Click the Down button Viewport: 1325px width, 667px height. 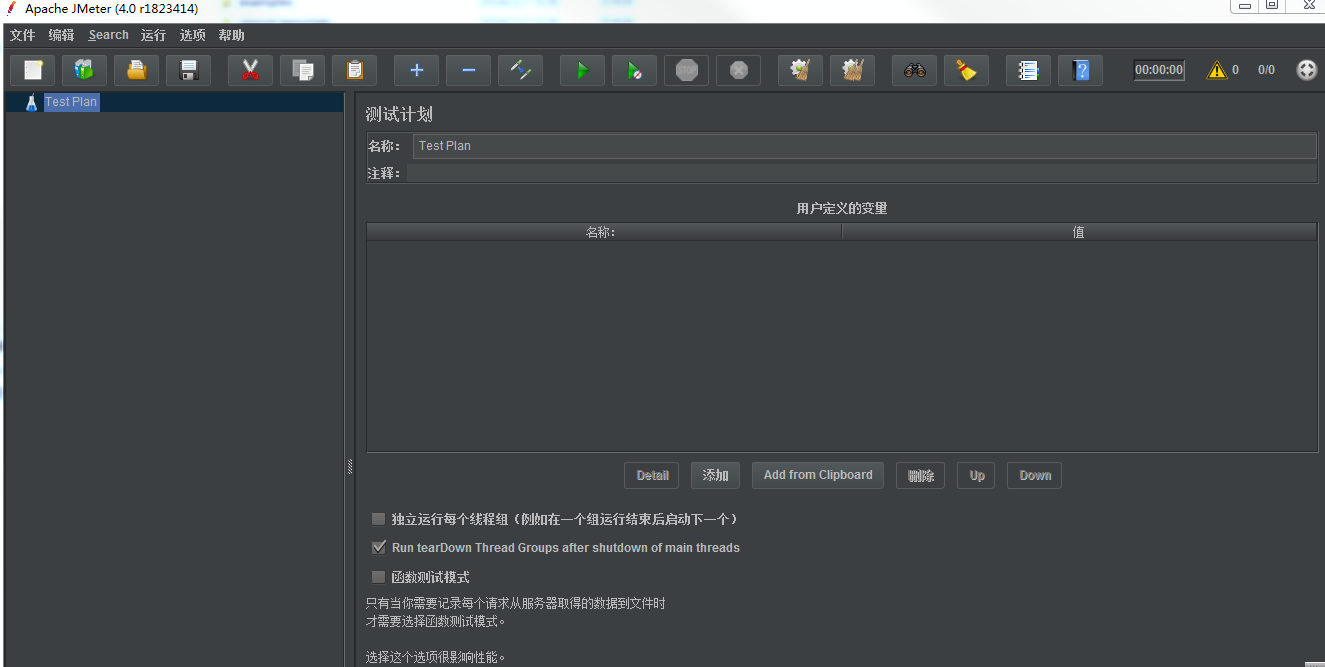1035,475
